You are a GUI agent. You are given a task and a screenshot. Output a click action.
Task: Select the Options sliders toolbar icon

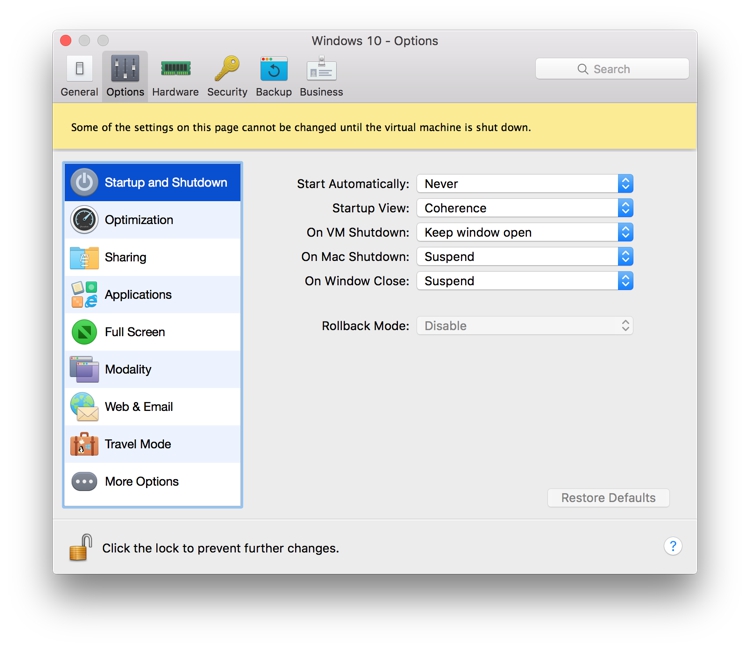tap(125, 68)
